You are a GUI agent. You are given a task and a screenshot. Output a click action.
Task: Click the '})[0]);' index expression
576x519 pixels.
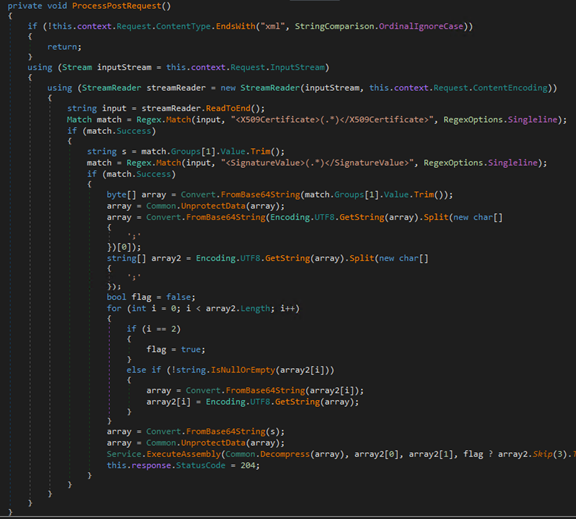point(124,247)
